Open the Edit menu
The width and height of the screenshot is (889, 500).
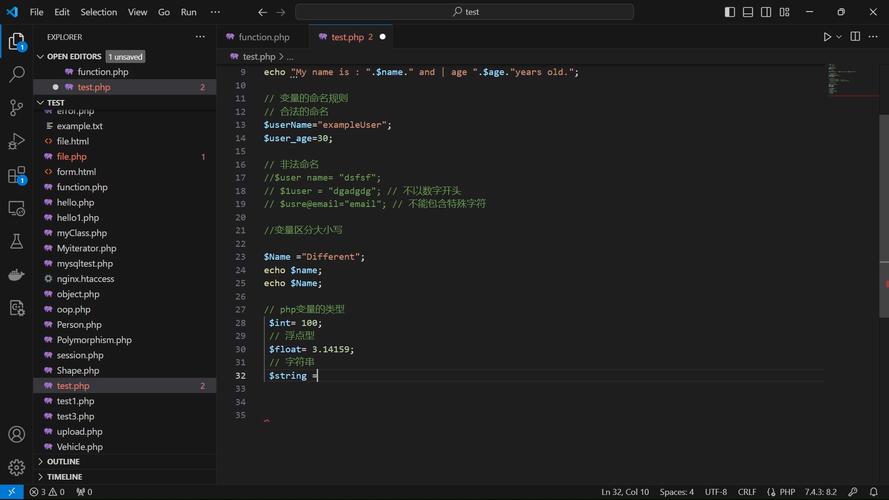coord(62,12)
